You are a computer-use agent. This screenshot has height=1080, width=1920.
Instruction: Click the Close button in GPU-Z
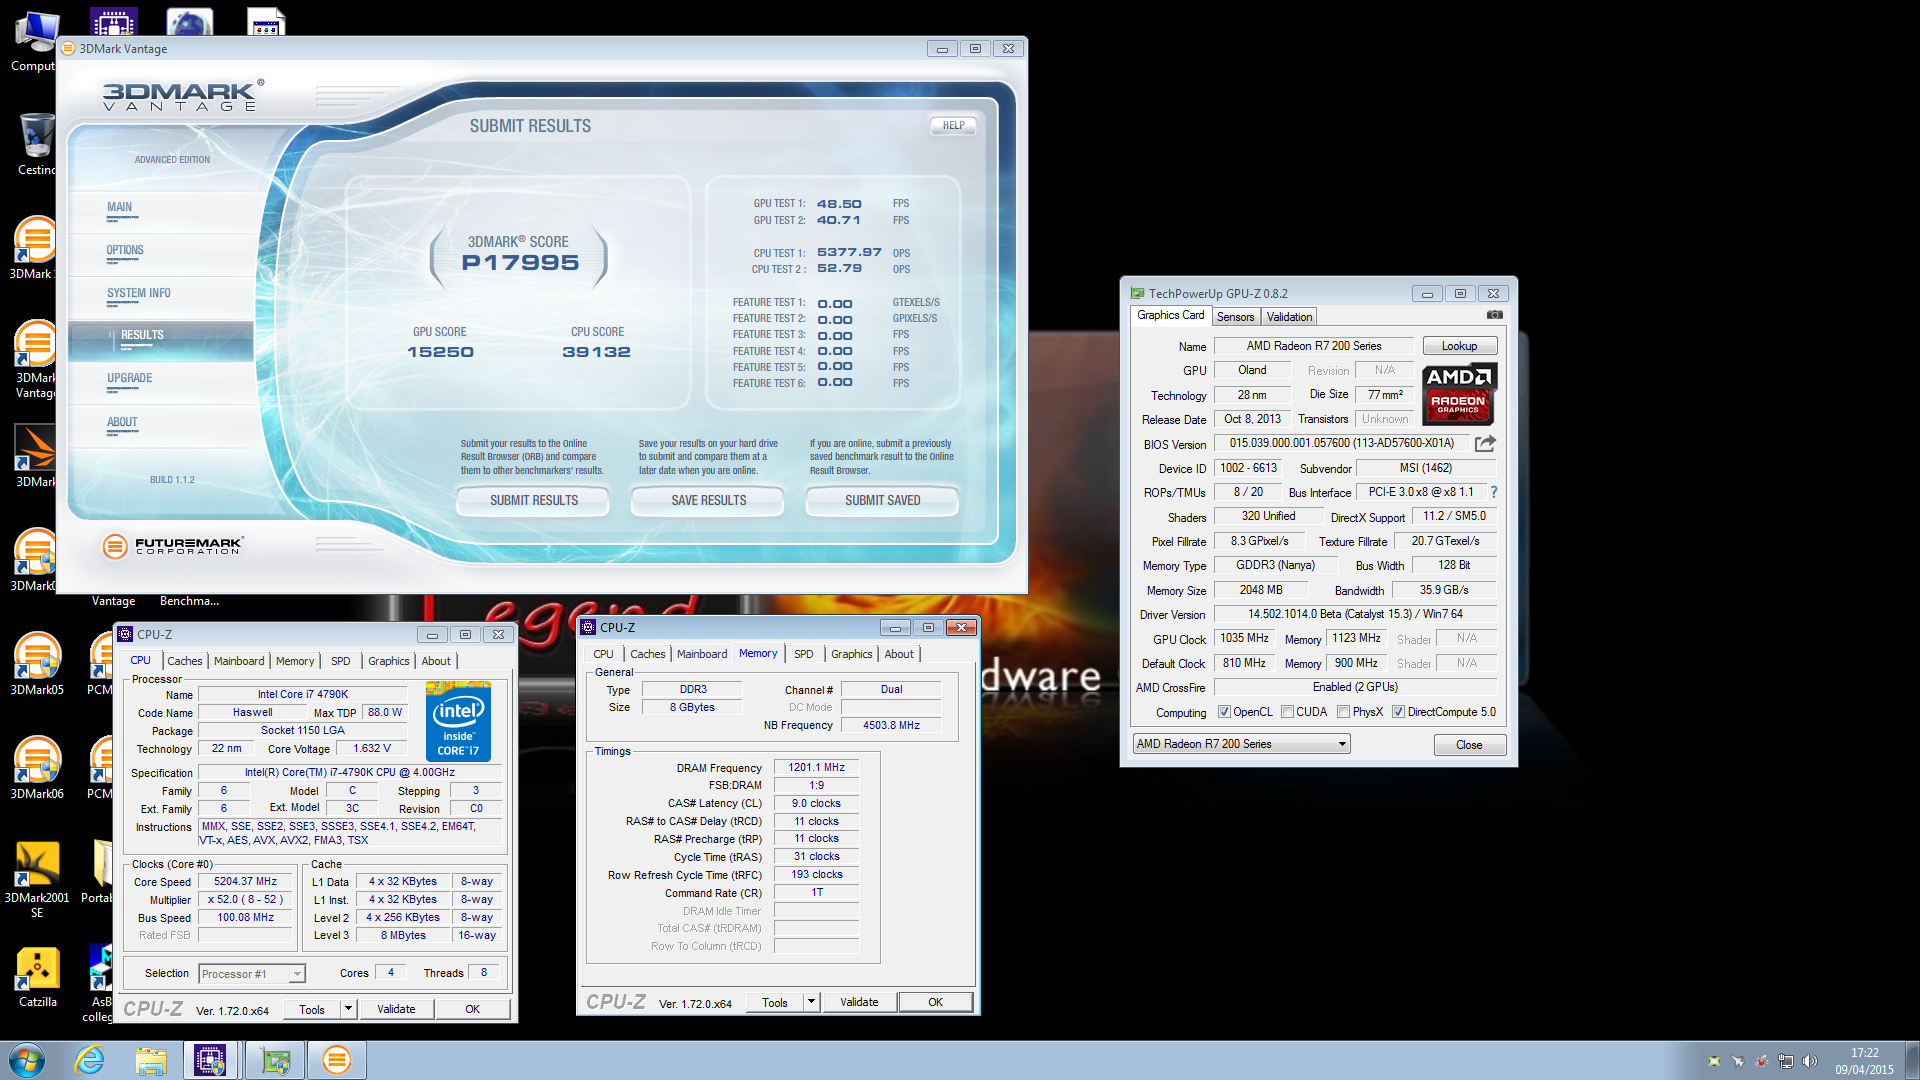tap(1469, 745)
